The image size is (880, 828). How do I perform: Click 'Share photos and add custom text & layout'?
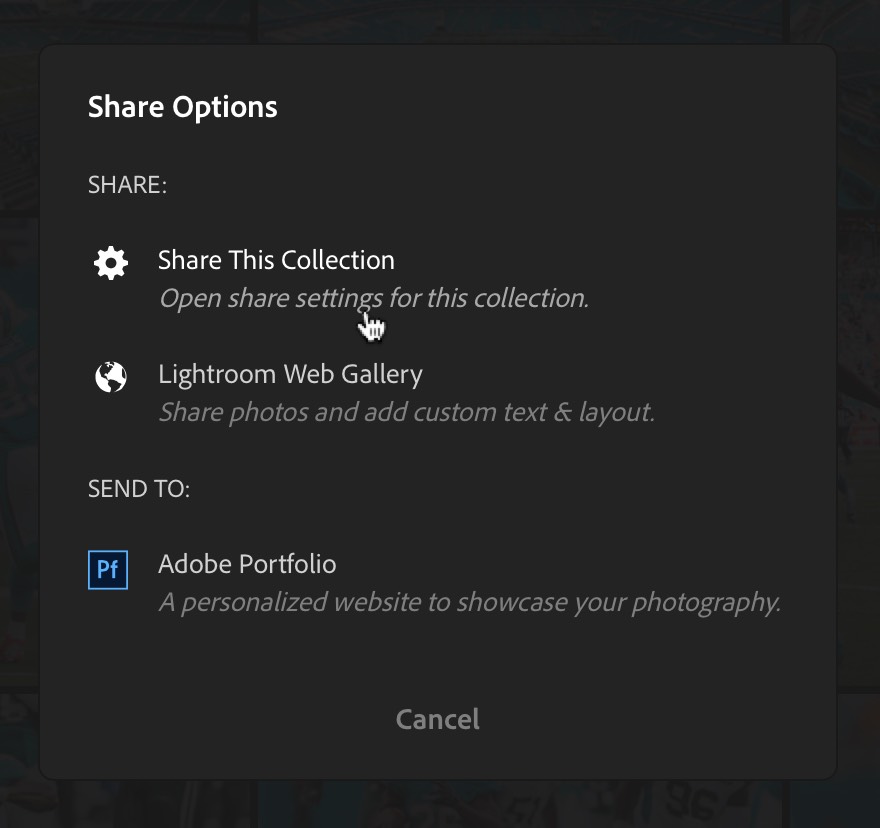(407, 413)
